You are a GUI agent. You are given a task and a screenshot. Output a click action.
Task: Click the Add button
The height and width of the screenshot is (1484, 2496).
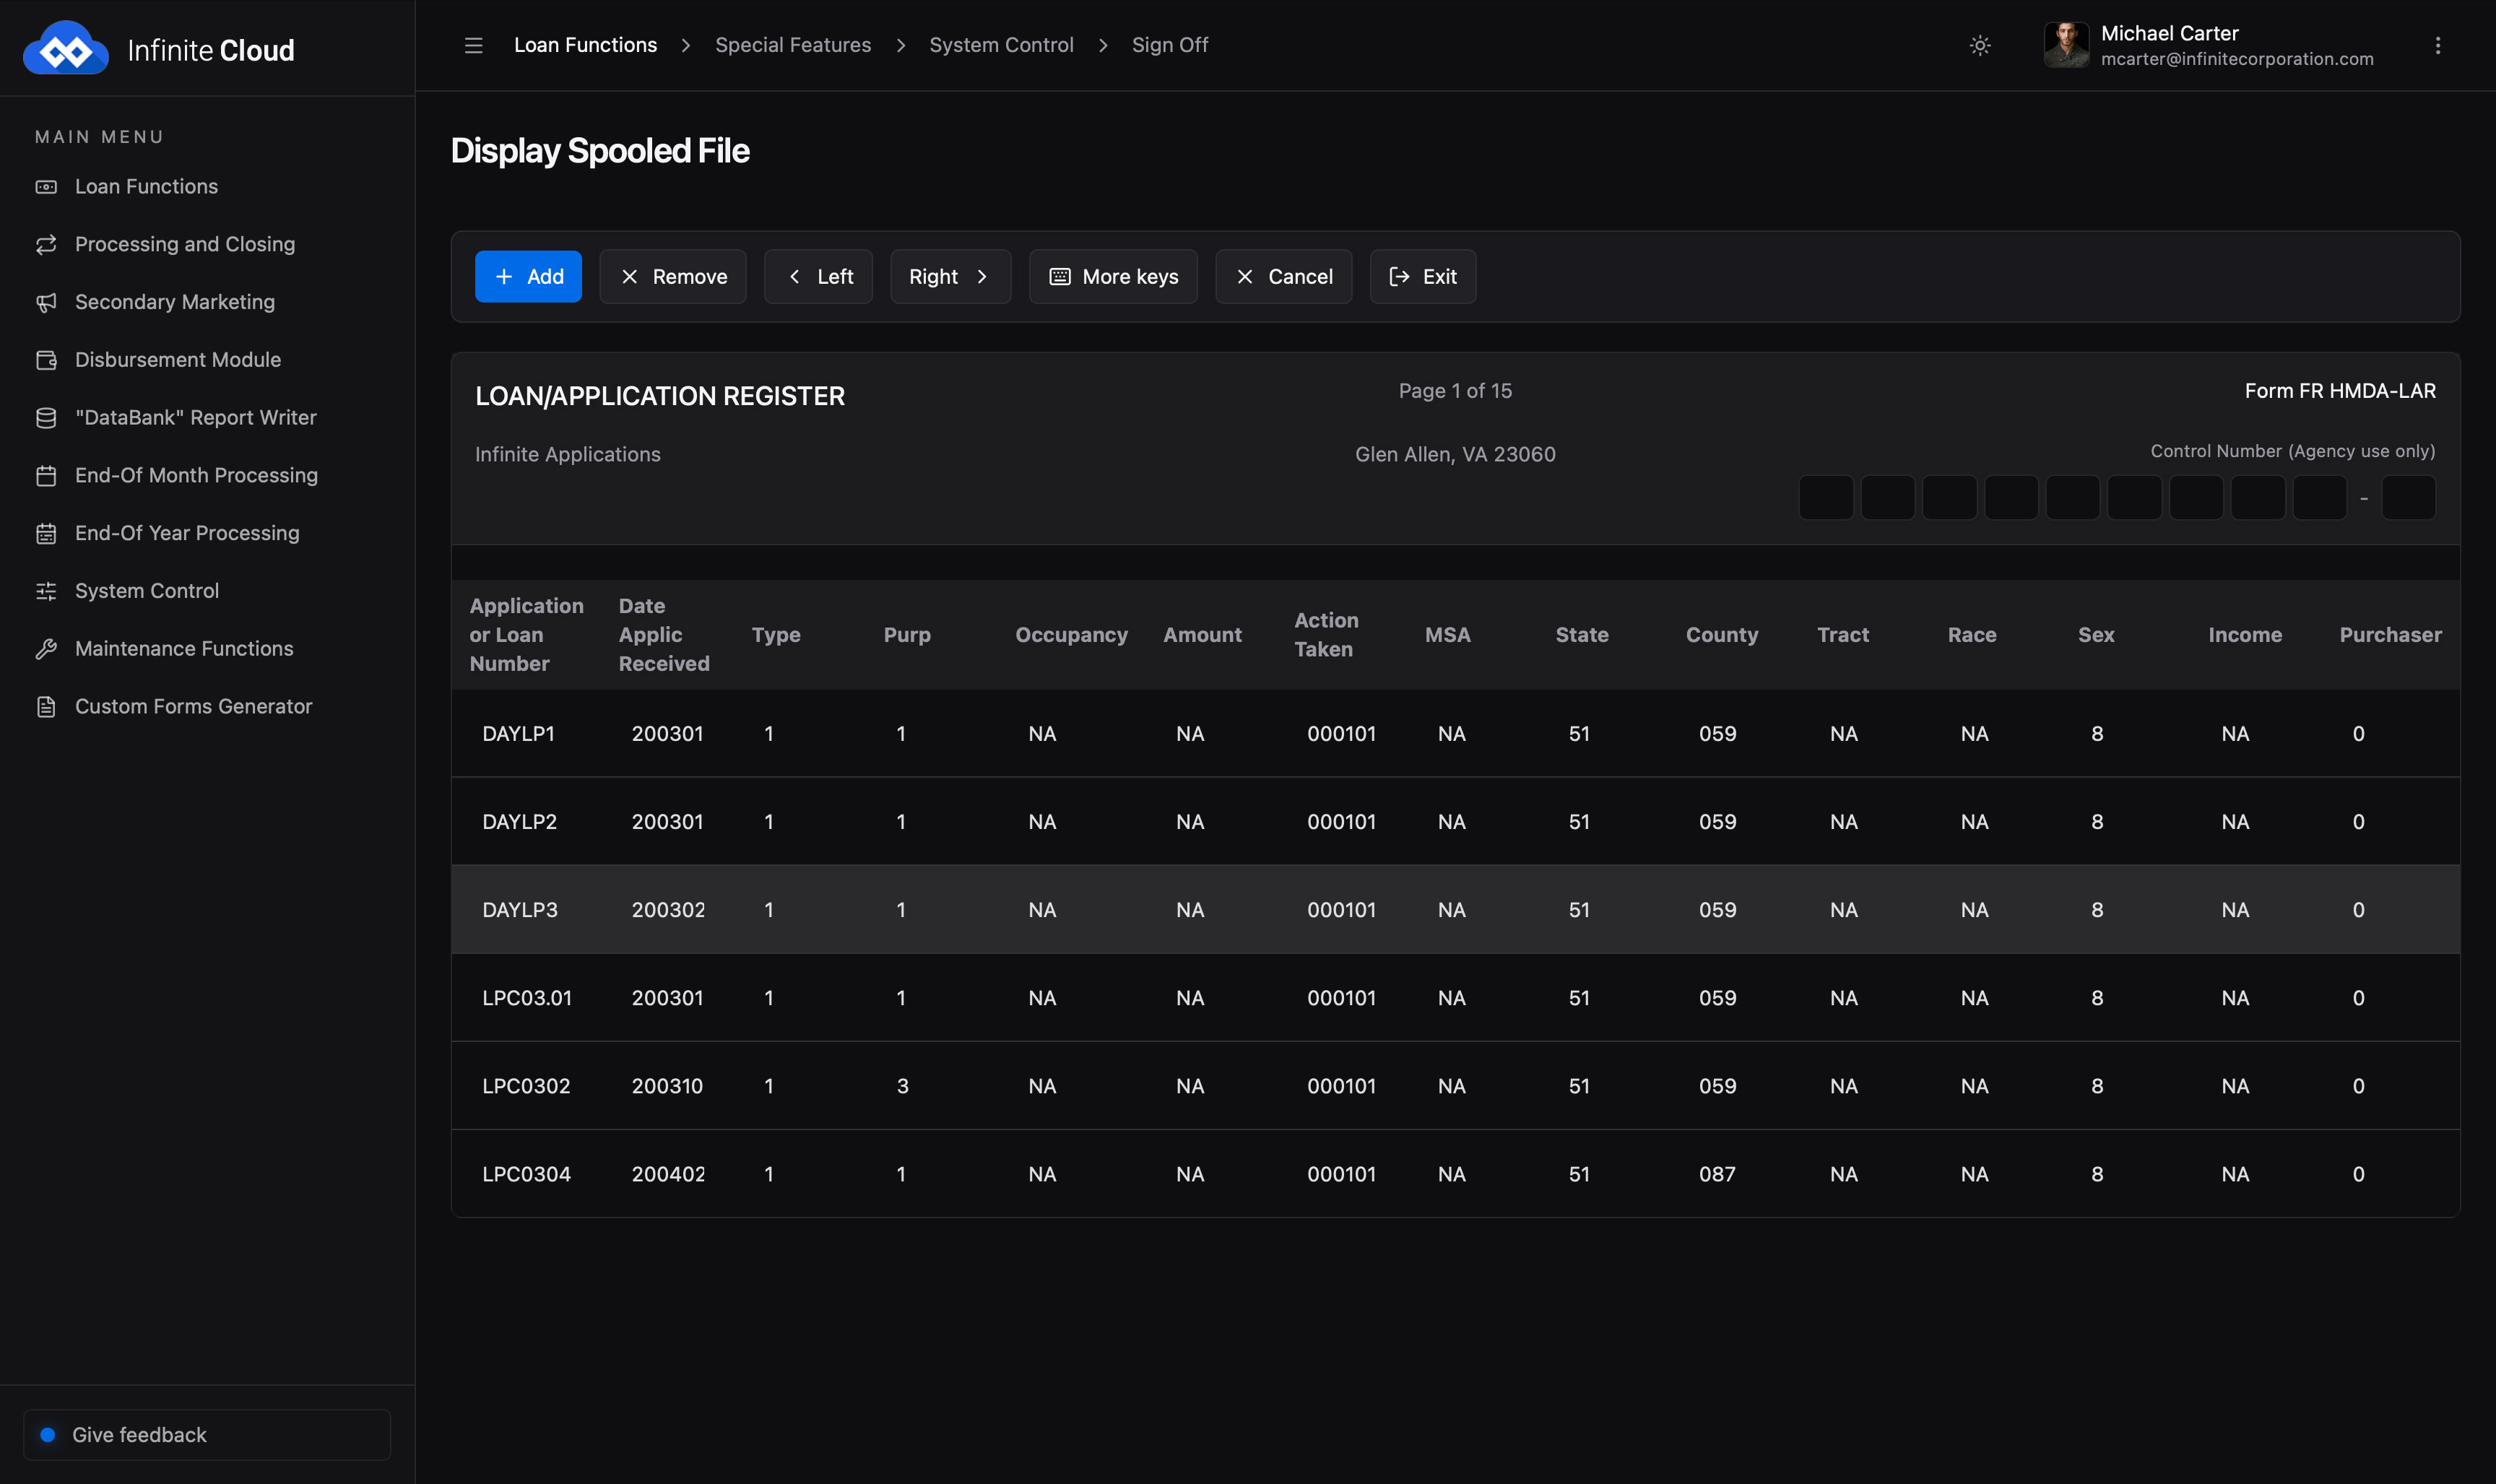(x=528, y=276)
